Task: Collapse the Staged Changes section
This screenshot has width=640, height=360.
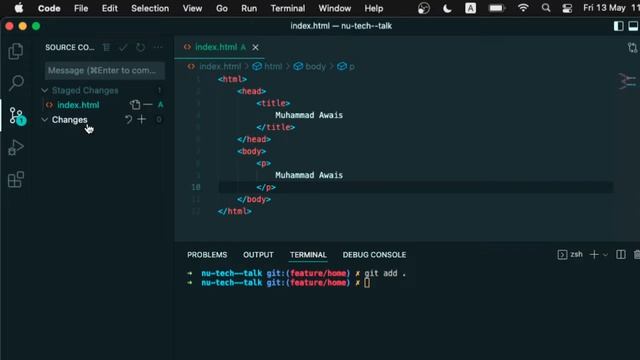Action: click(44, 90)
